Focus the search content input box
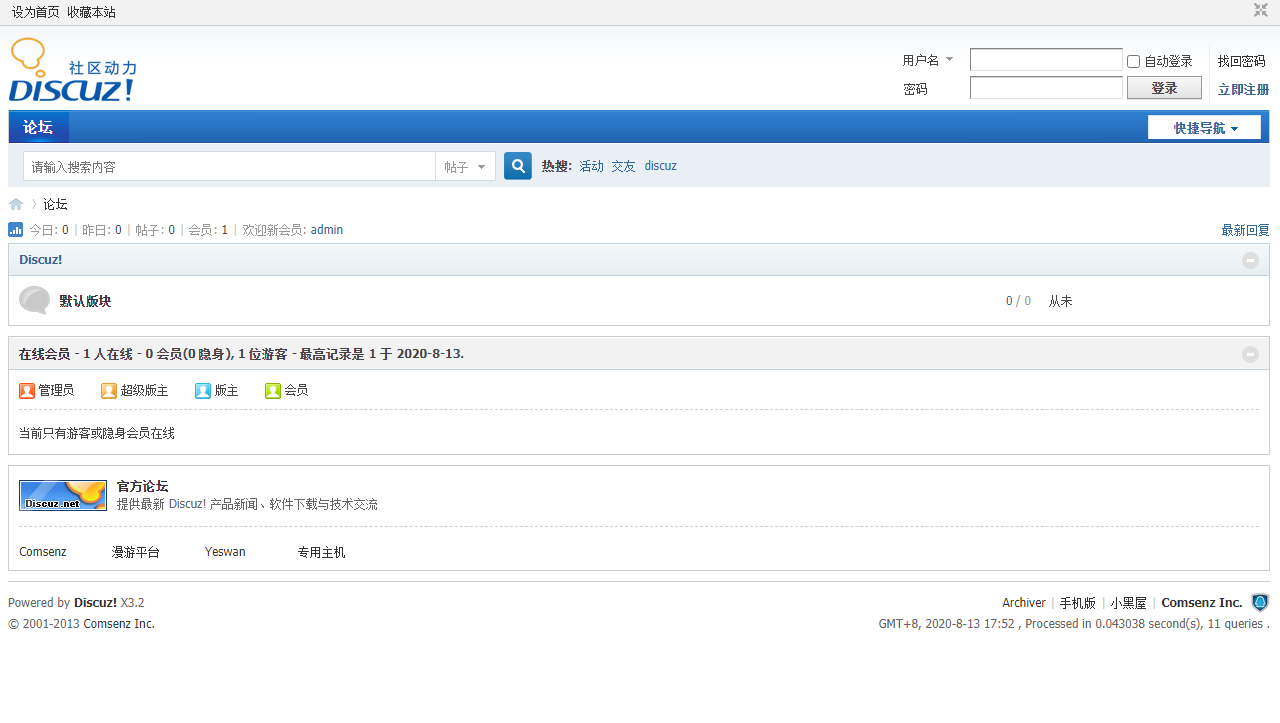The height and width of the screenshot is (723, 1280). 229,167
